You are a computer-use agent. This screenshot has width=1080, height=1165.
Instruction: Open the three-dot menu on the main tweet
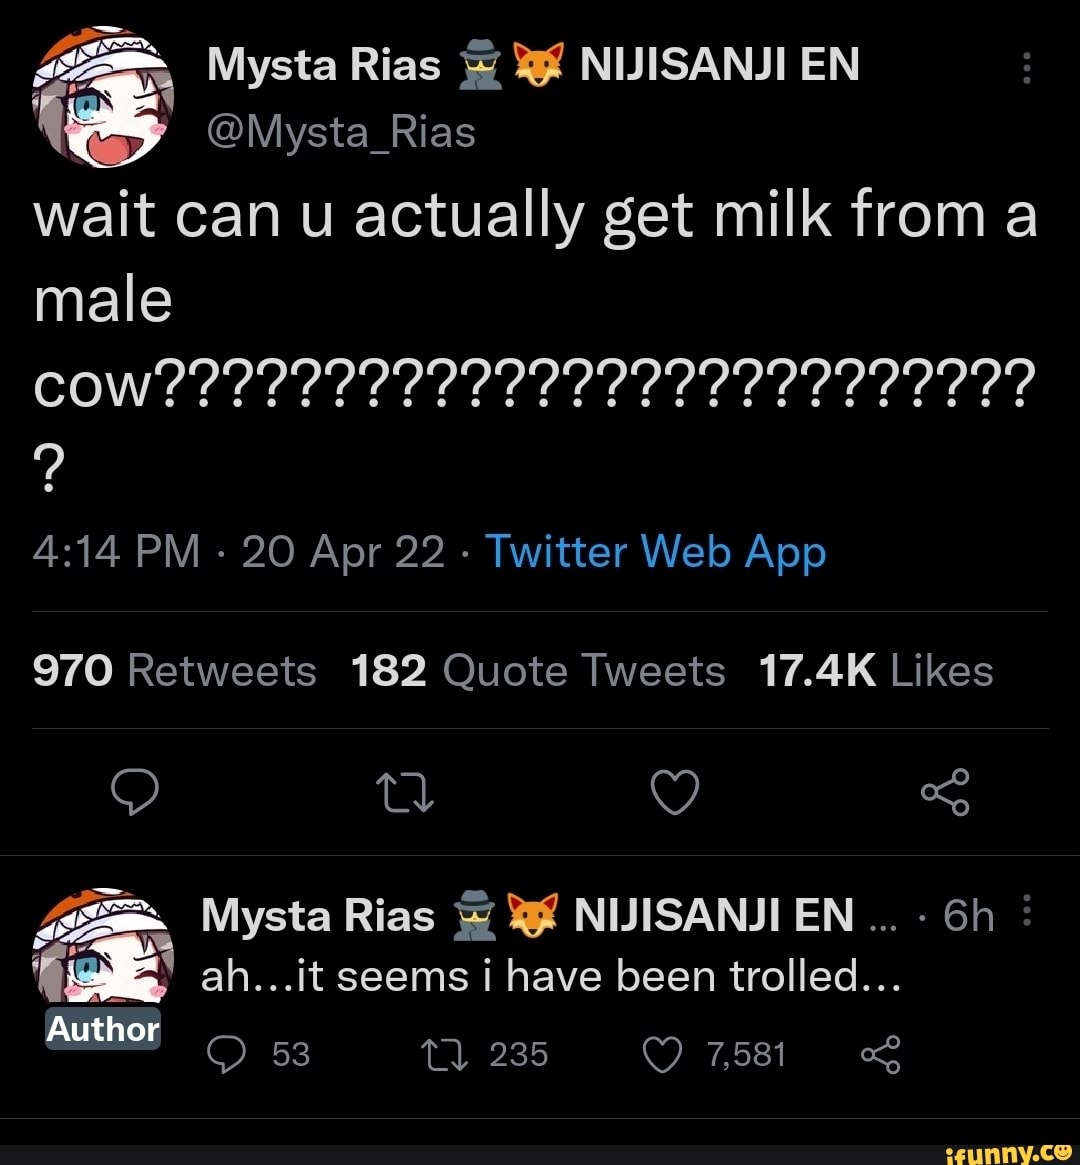click(x=1026, y=67)
